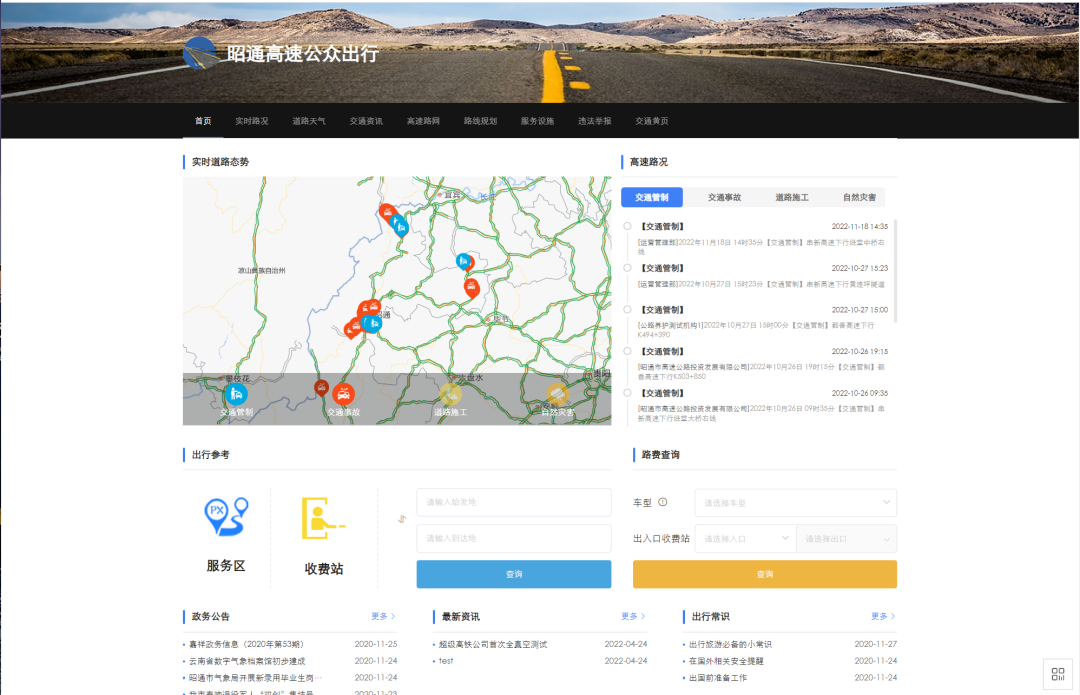
Task: Toggle 道路施工 map legend icon
Action: 450,395
